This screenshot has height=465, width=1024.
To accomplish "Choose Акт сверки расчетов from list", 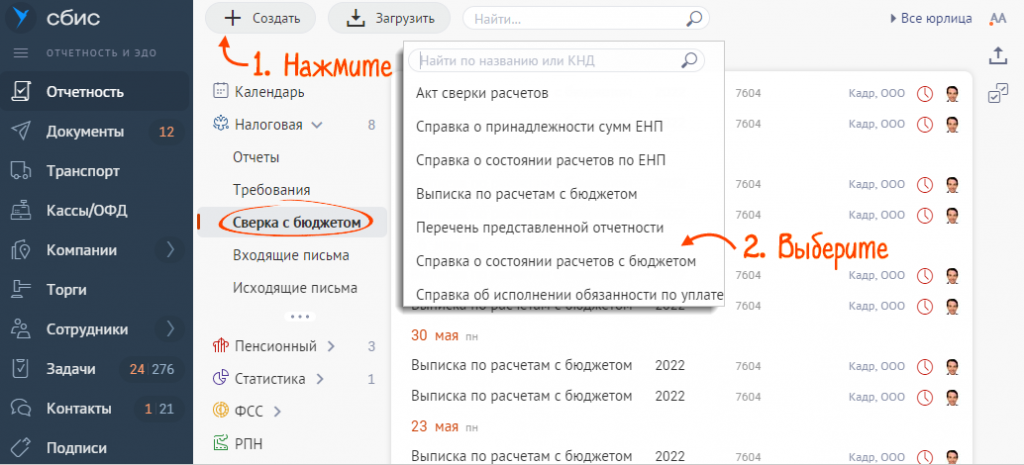I will [x=481, y=93].
